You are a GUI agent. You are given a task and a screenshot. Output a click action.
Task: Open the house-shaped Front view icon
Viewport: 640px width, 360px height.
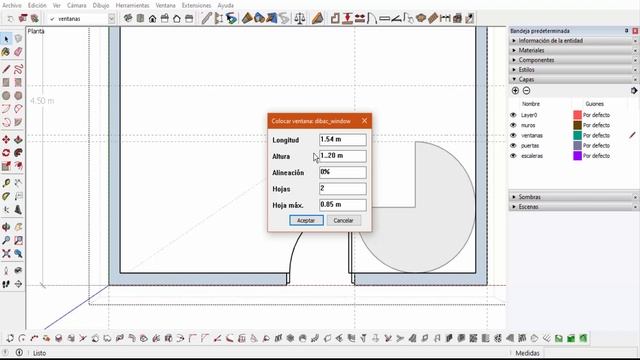(x=153, y=18)
